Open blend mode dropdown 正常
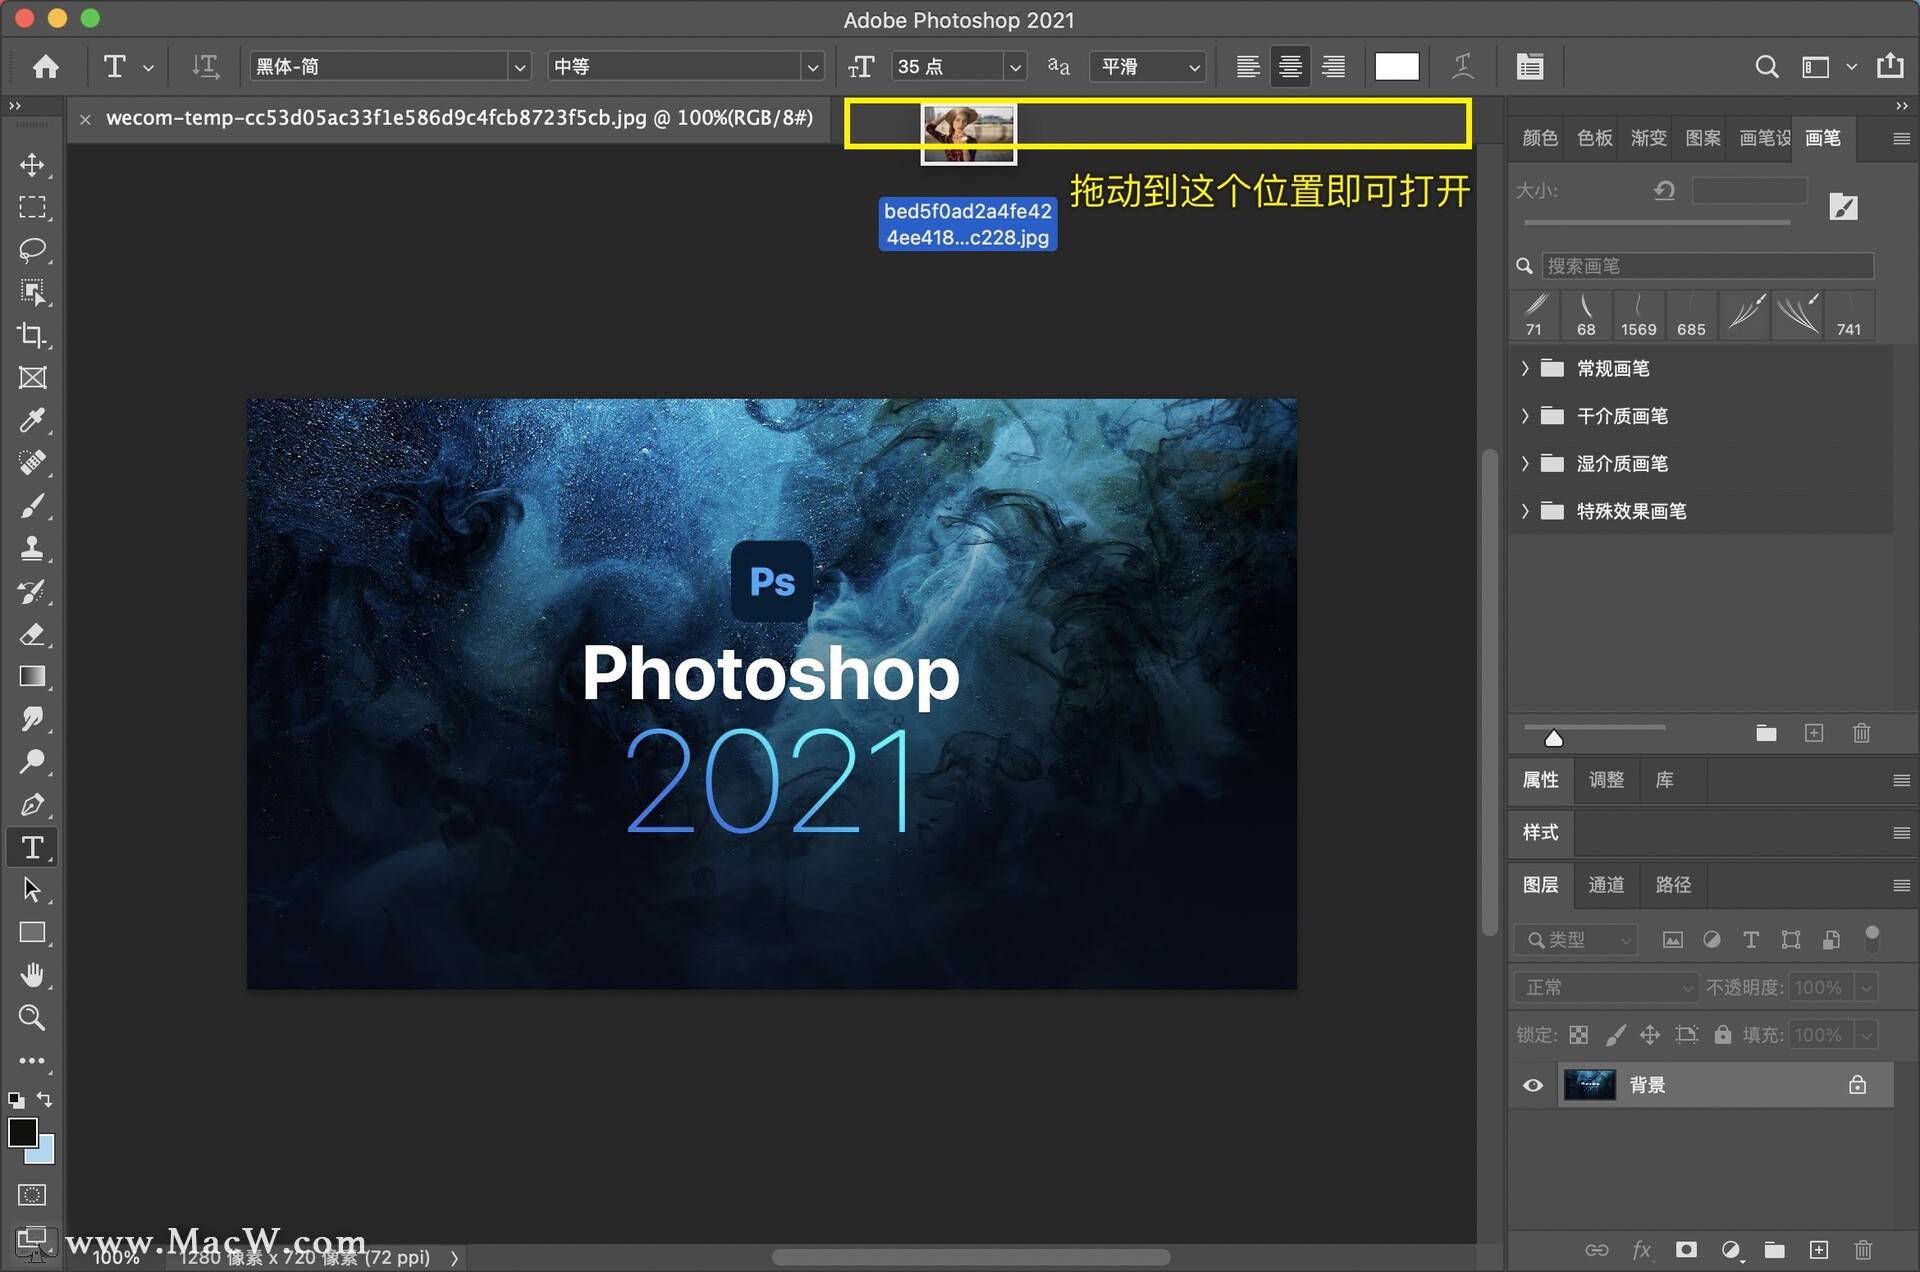Screen dimensions: 1920x1272 pyautogui.click(x=1607, y=988)
